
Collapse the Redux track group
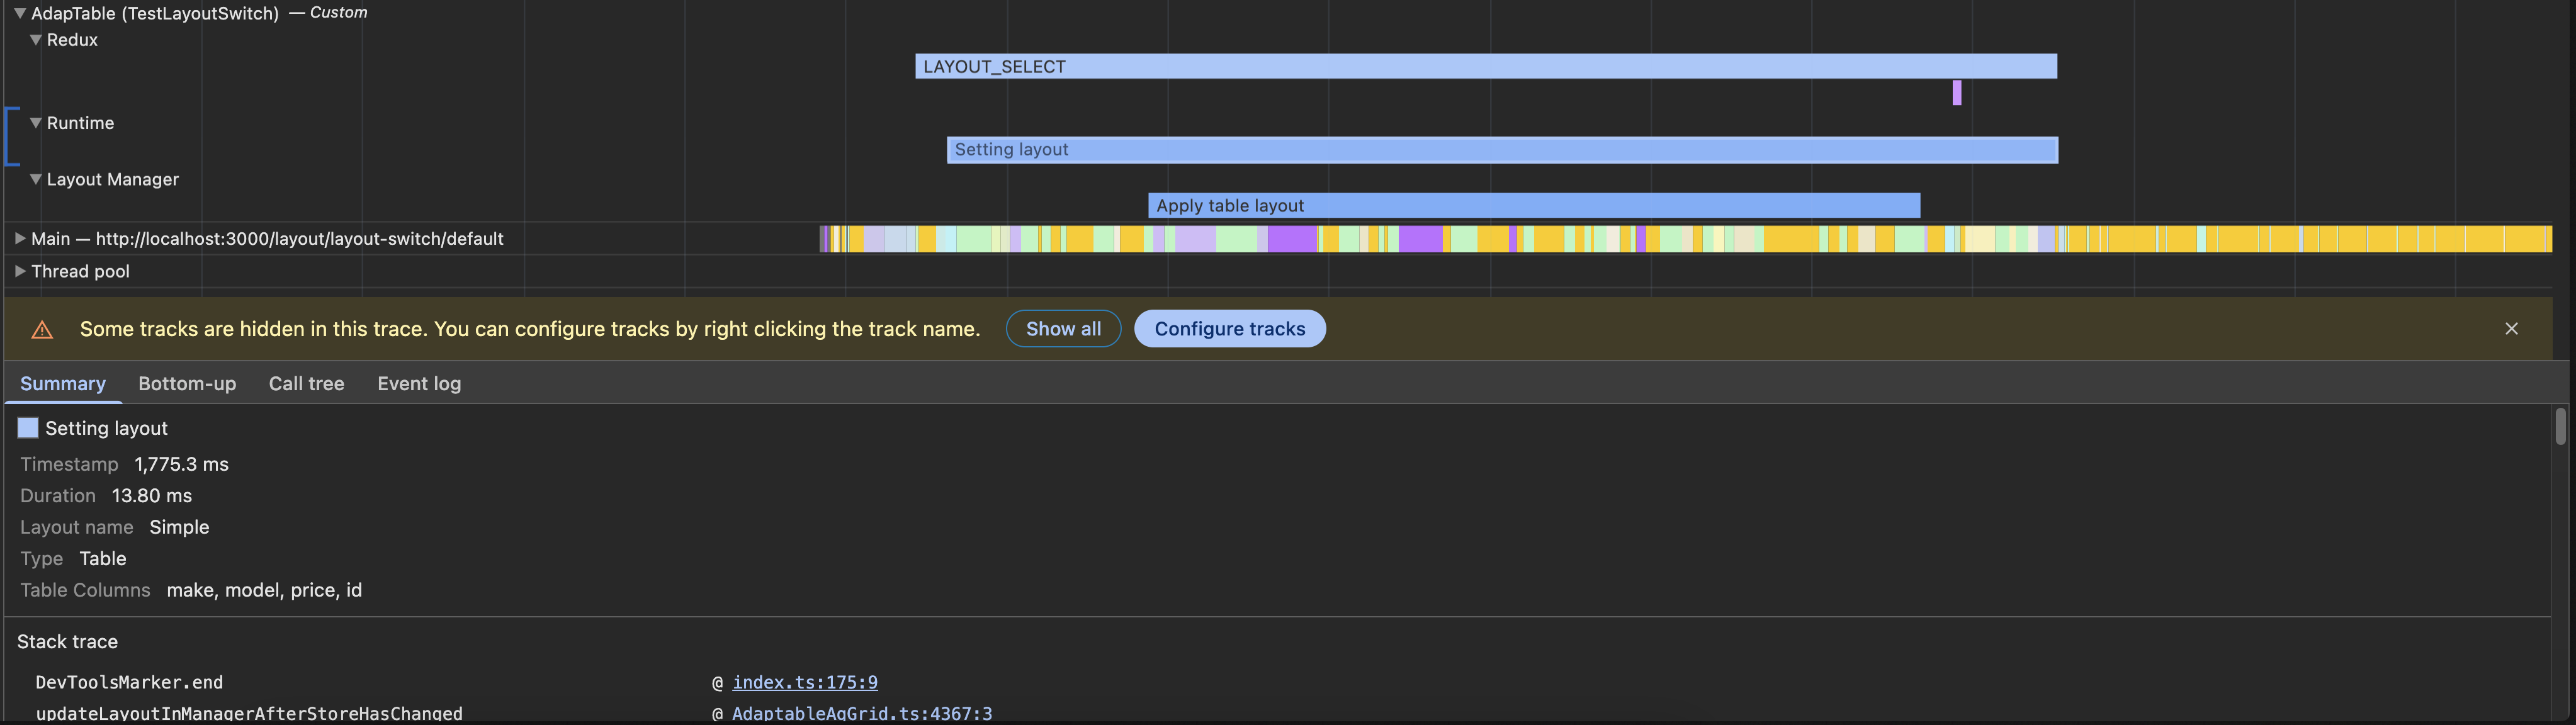[x=36, y=40]
